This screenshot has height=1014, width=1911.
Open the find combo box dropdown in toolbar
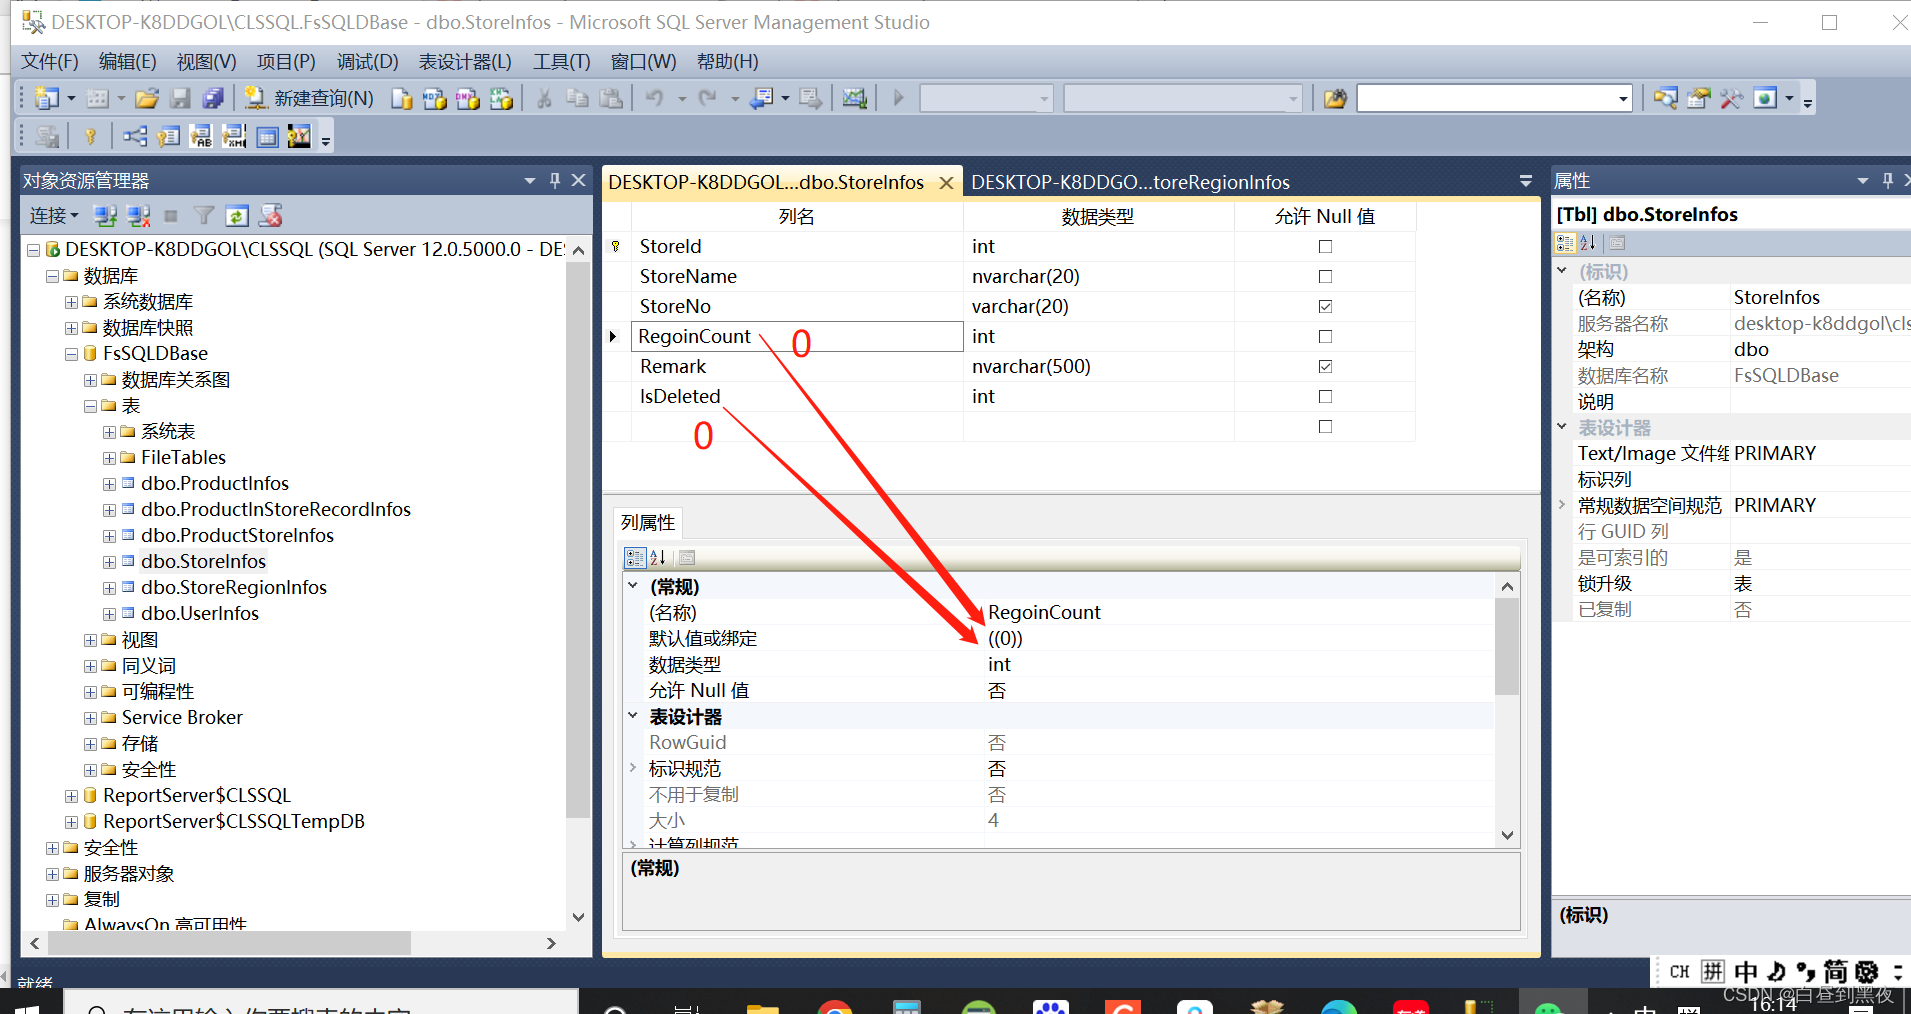pyautogui.click(x=1623, y=98)
